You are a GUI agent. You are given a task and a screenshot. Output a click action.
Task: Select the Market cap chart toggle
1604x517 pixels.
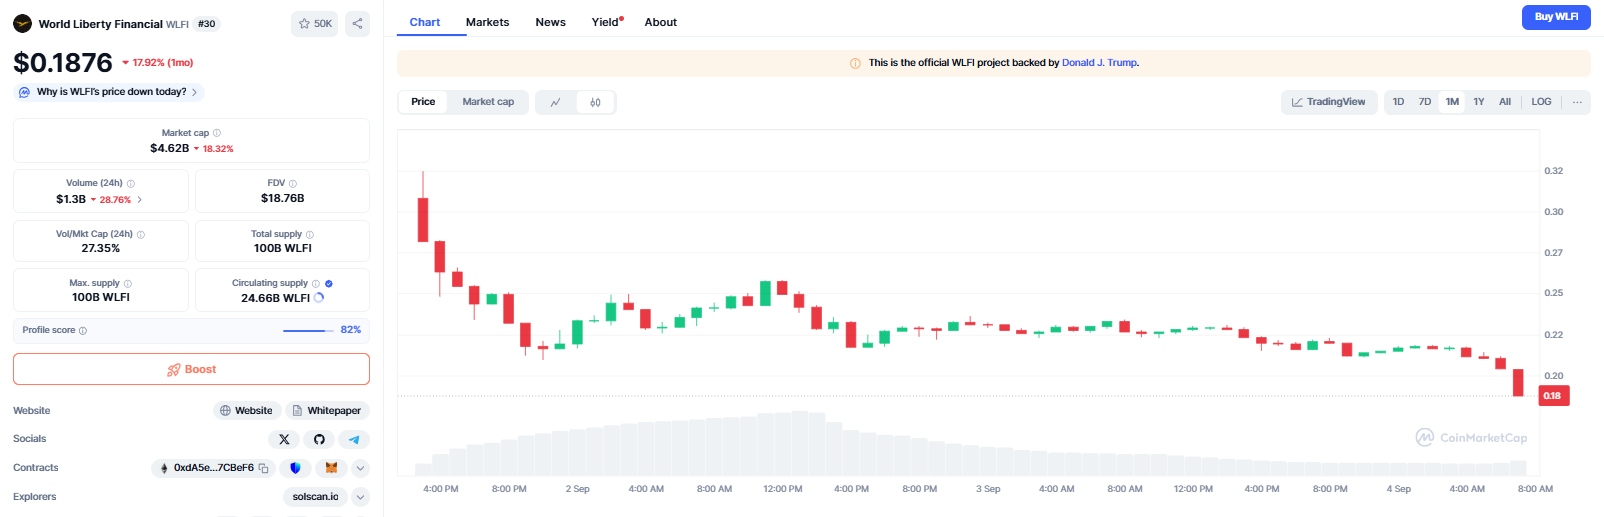pos(488,102)
